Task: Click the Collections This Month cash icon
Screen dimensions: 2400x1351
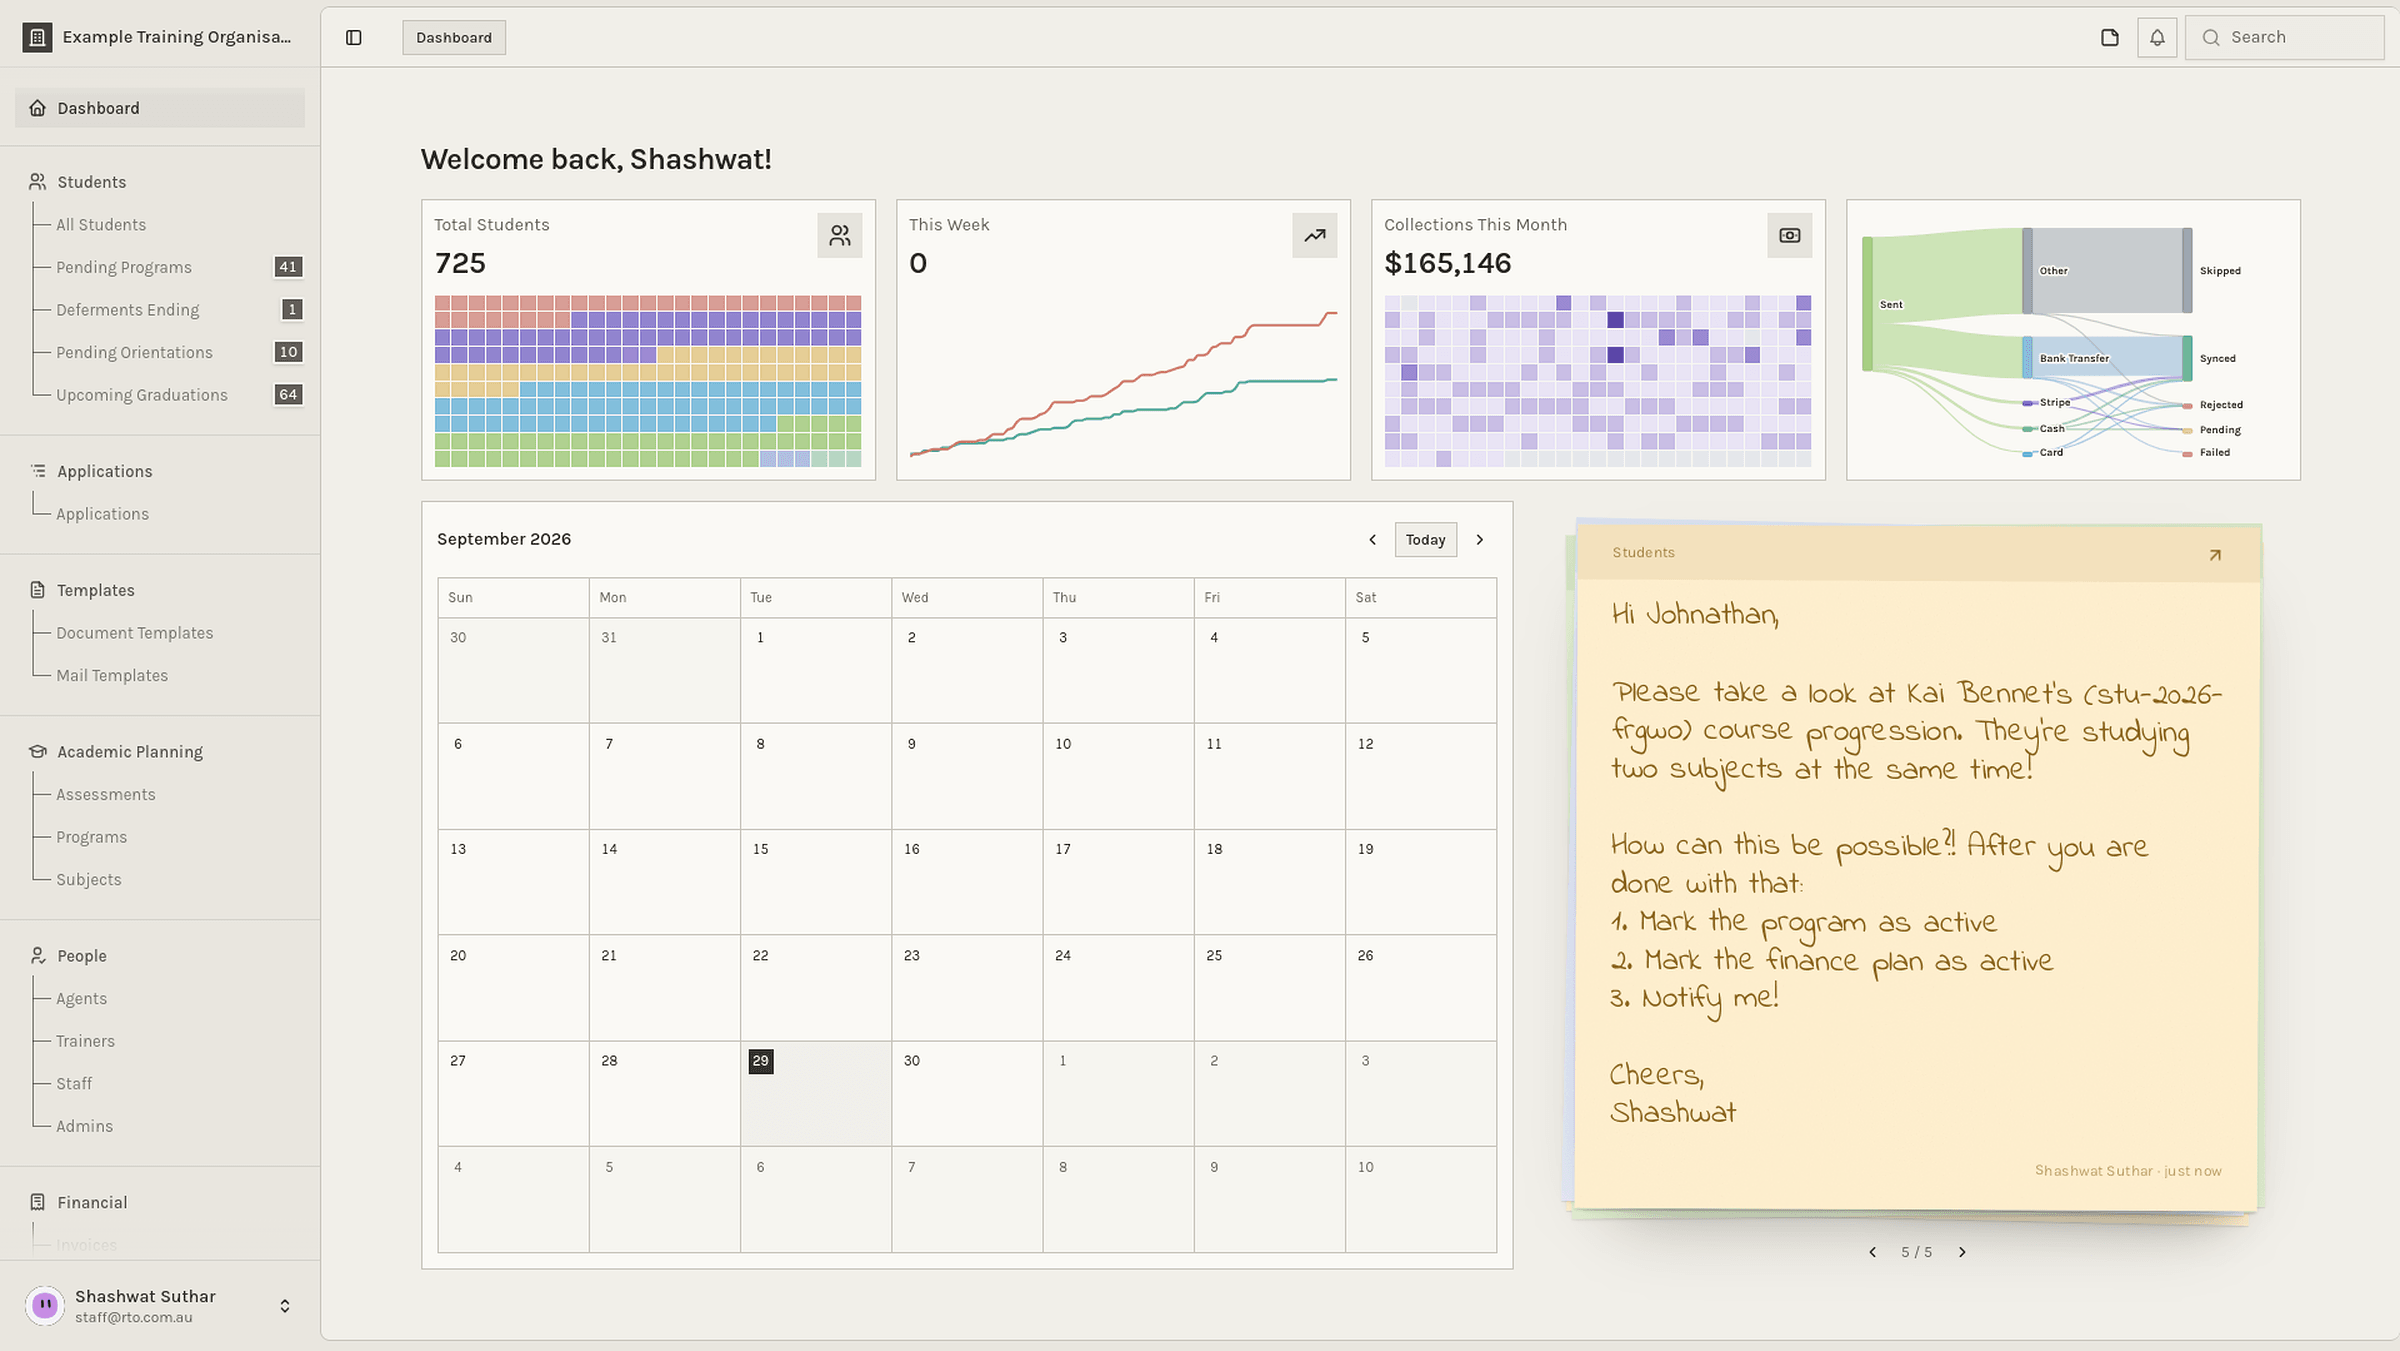Action: 1790,236
